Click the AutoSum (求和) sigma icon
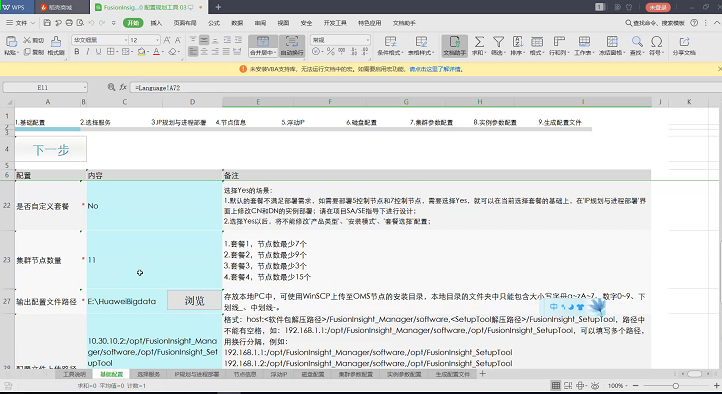The image size is (722, 394). [x=479, y=41]
